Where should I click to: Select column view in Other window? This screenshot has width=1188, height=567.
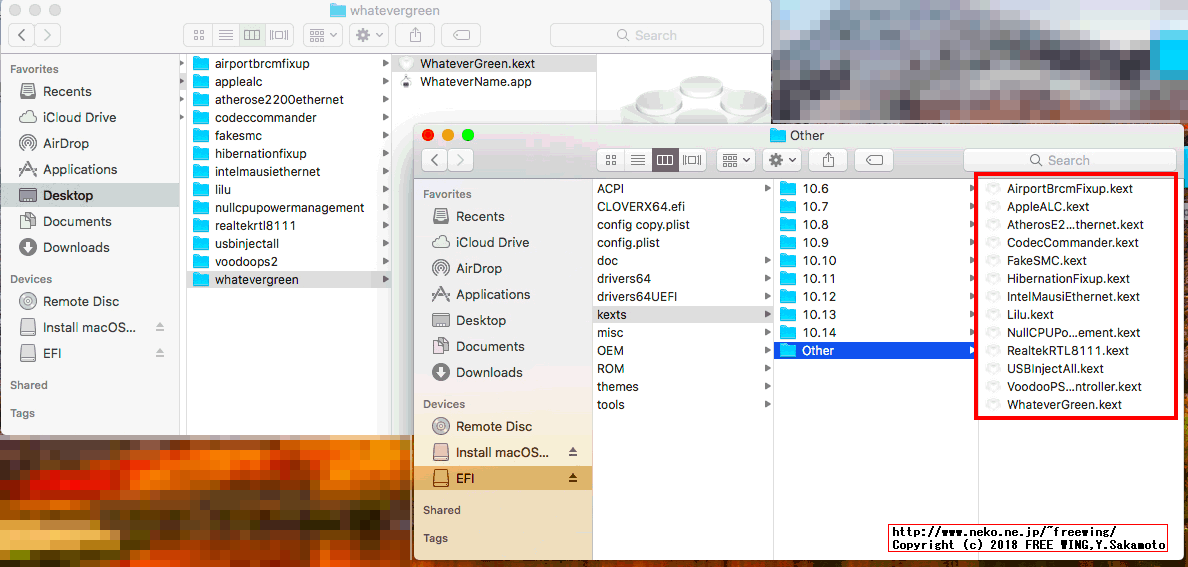click(665, 160)
